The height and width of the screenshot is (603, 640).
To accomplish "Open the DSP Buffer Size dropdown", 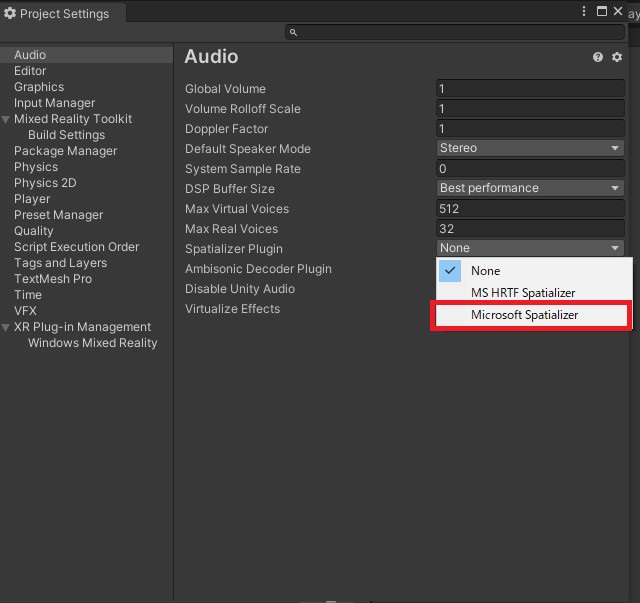I will click(x=530, y=188).
